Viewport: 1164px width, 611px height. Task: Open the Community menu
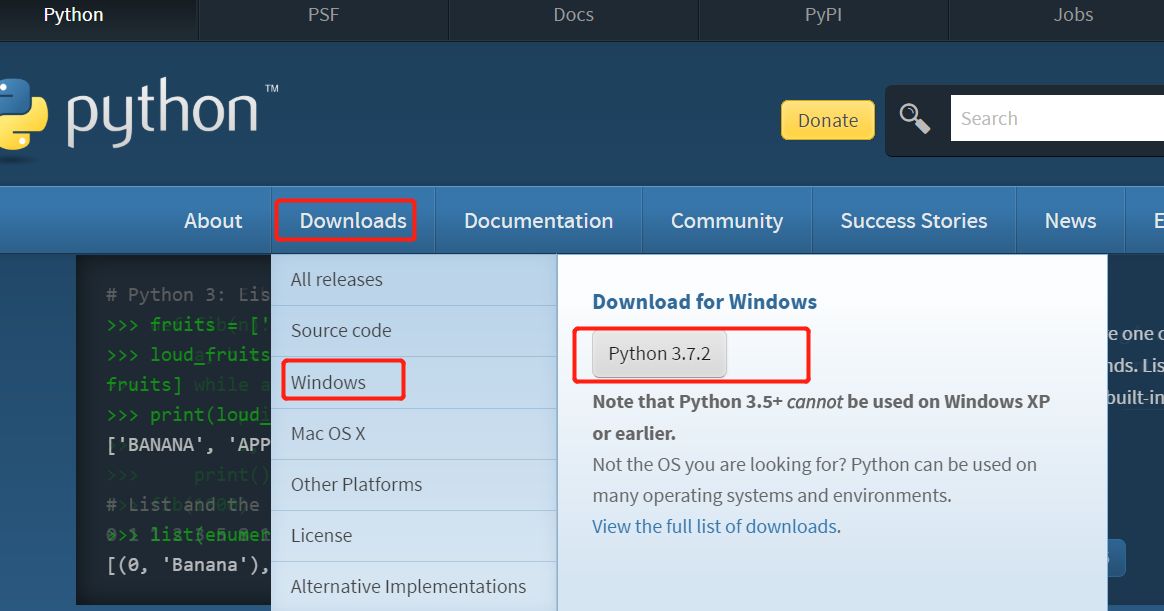click(x=727, y=220)
